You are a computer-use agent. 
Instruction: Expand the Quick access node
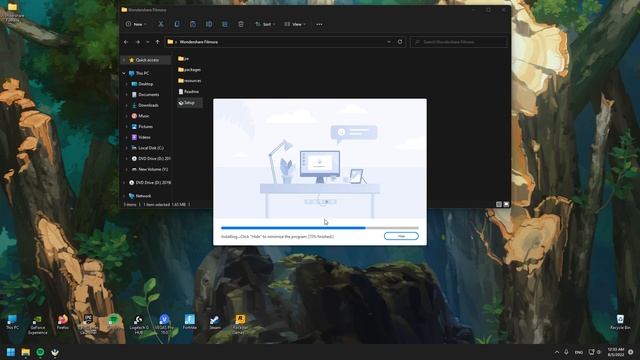(x=124, y=60)
